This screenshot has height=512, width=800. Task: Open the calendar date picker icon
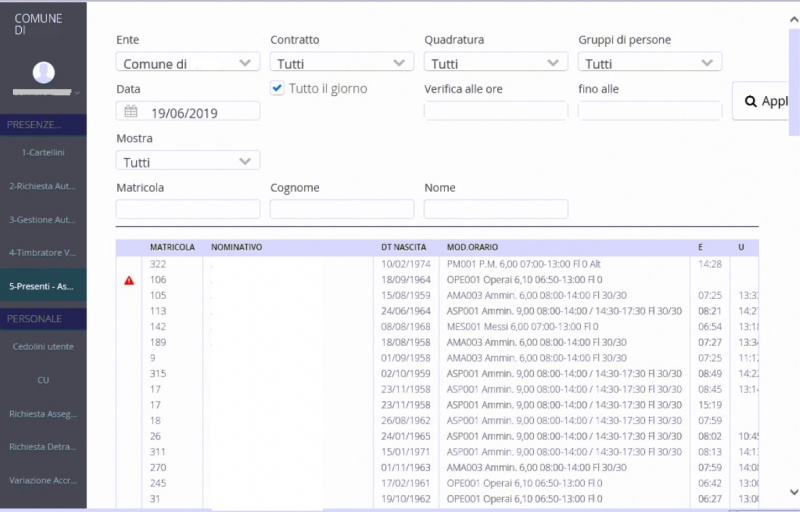point(130,111)
